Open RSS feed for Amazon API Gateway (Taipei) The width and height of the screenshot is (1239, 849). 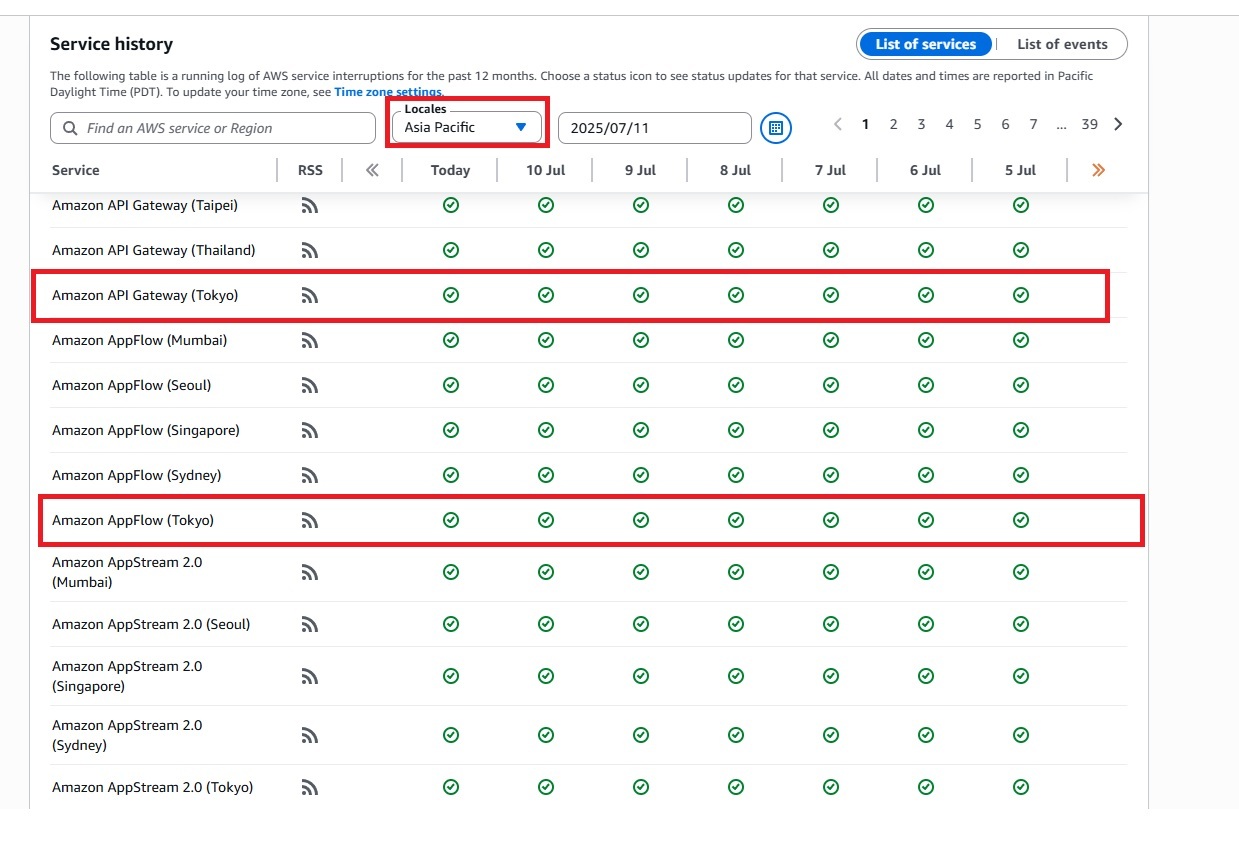[310, 206]
